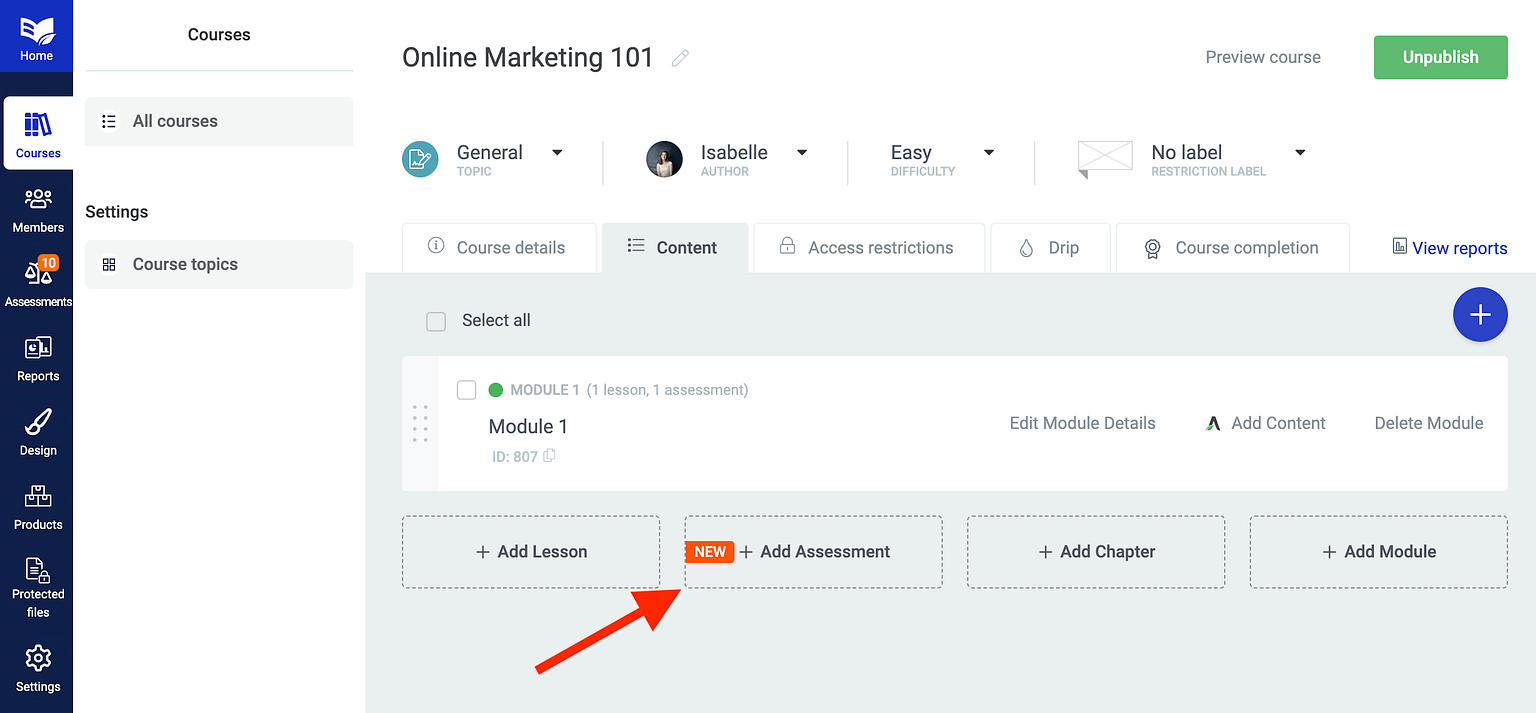Click the blue plus button to add content

click(x=1480, y=314)
